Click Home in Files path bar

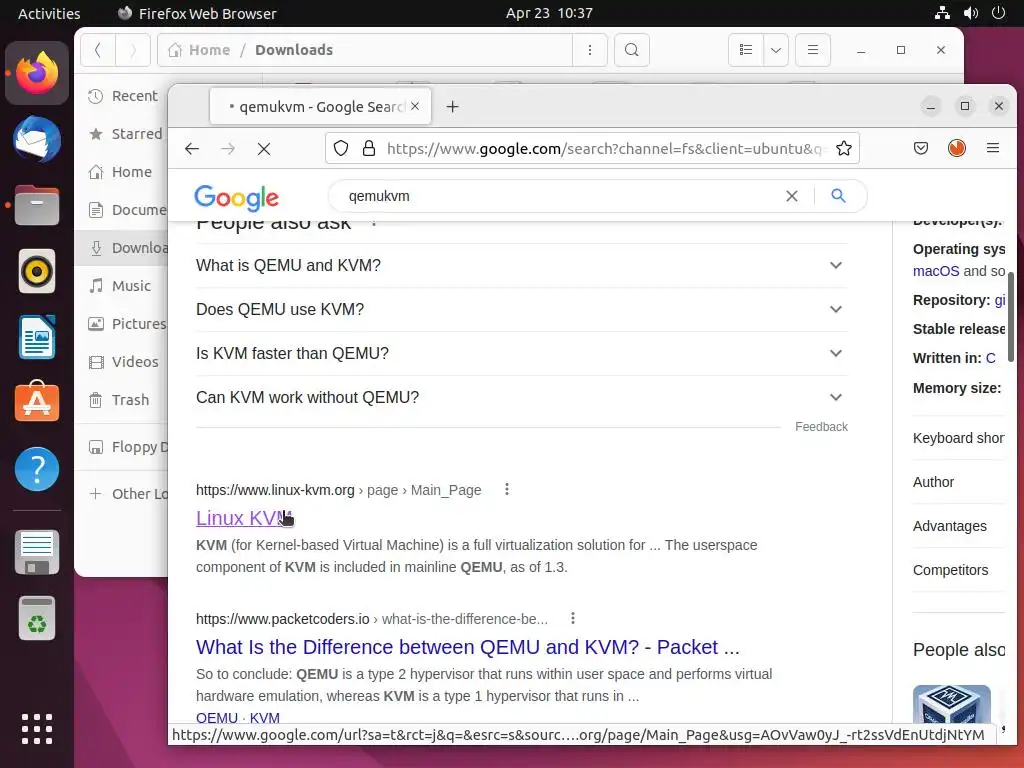199,50
